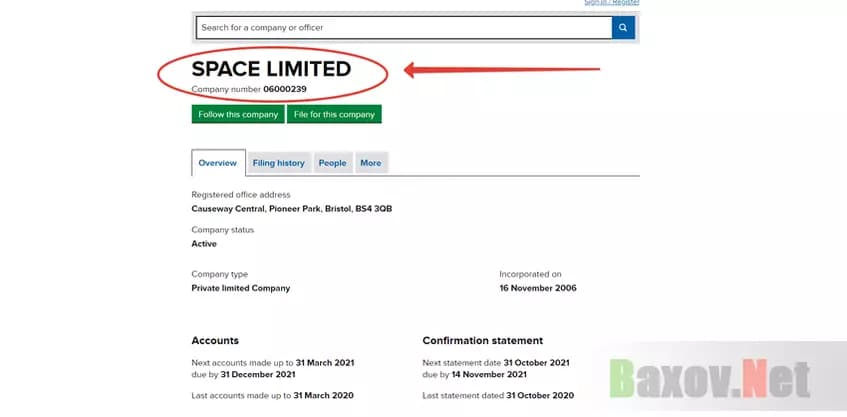
Task: Open the More tab
Action: pyautogui.click(x=370, y=163)
